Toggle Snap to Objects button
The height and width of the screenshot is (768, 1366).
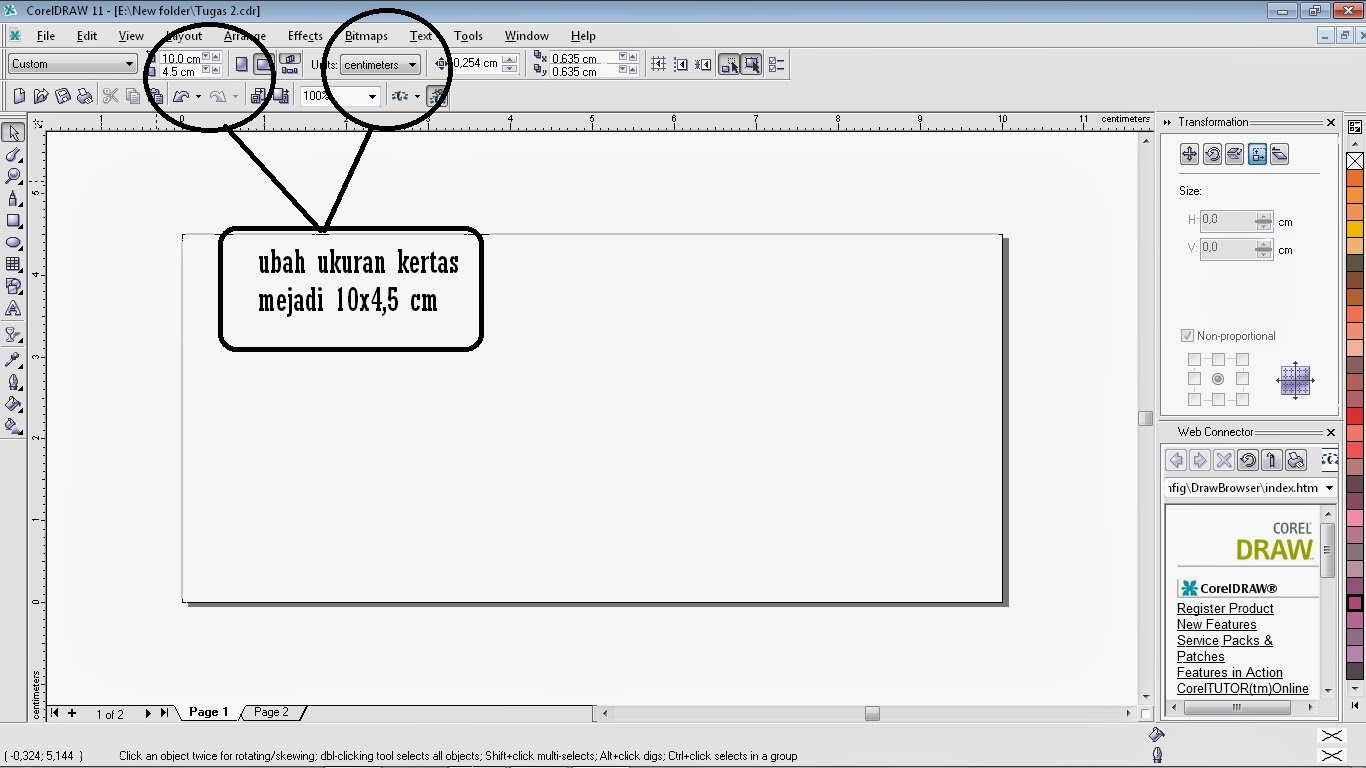point(703,64)
